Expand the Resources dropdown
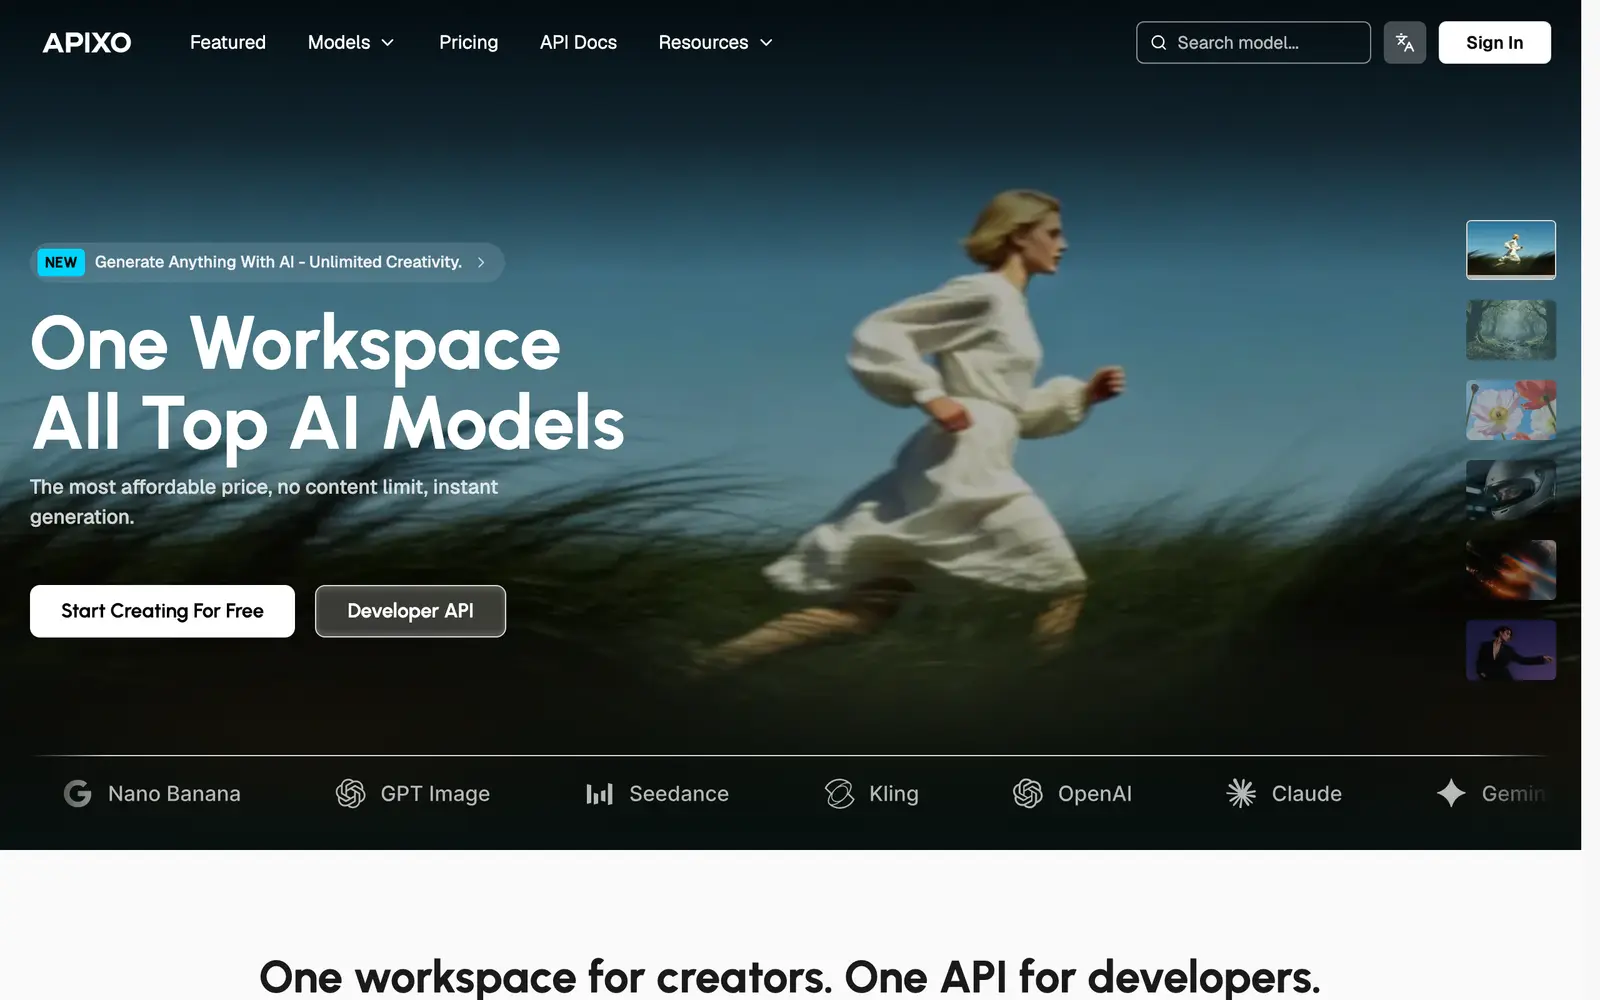The image size is (1600, 1000). (x=716, y=42)
